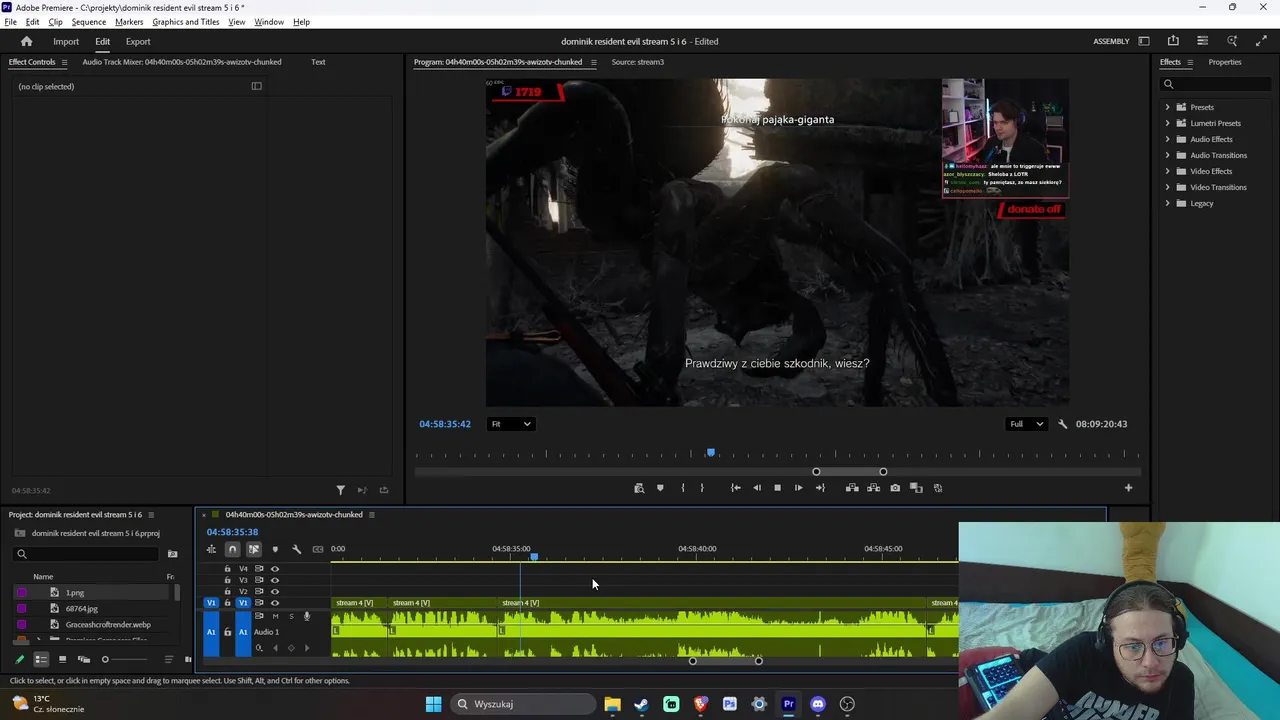Toggle Snap in Timeline magnet icon
This screenshot has width=1280, height=720.
[232, 549]
